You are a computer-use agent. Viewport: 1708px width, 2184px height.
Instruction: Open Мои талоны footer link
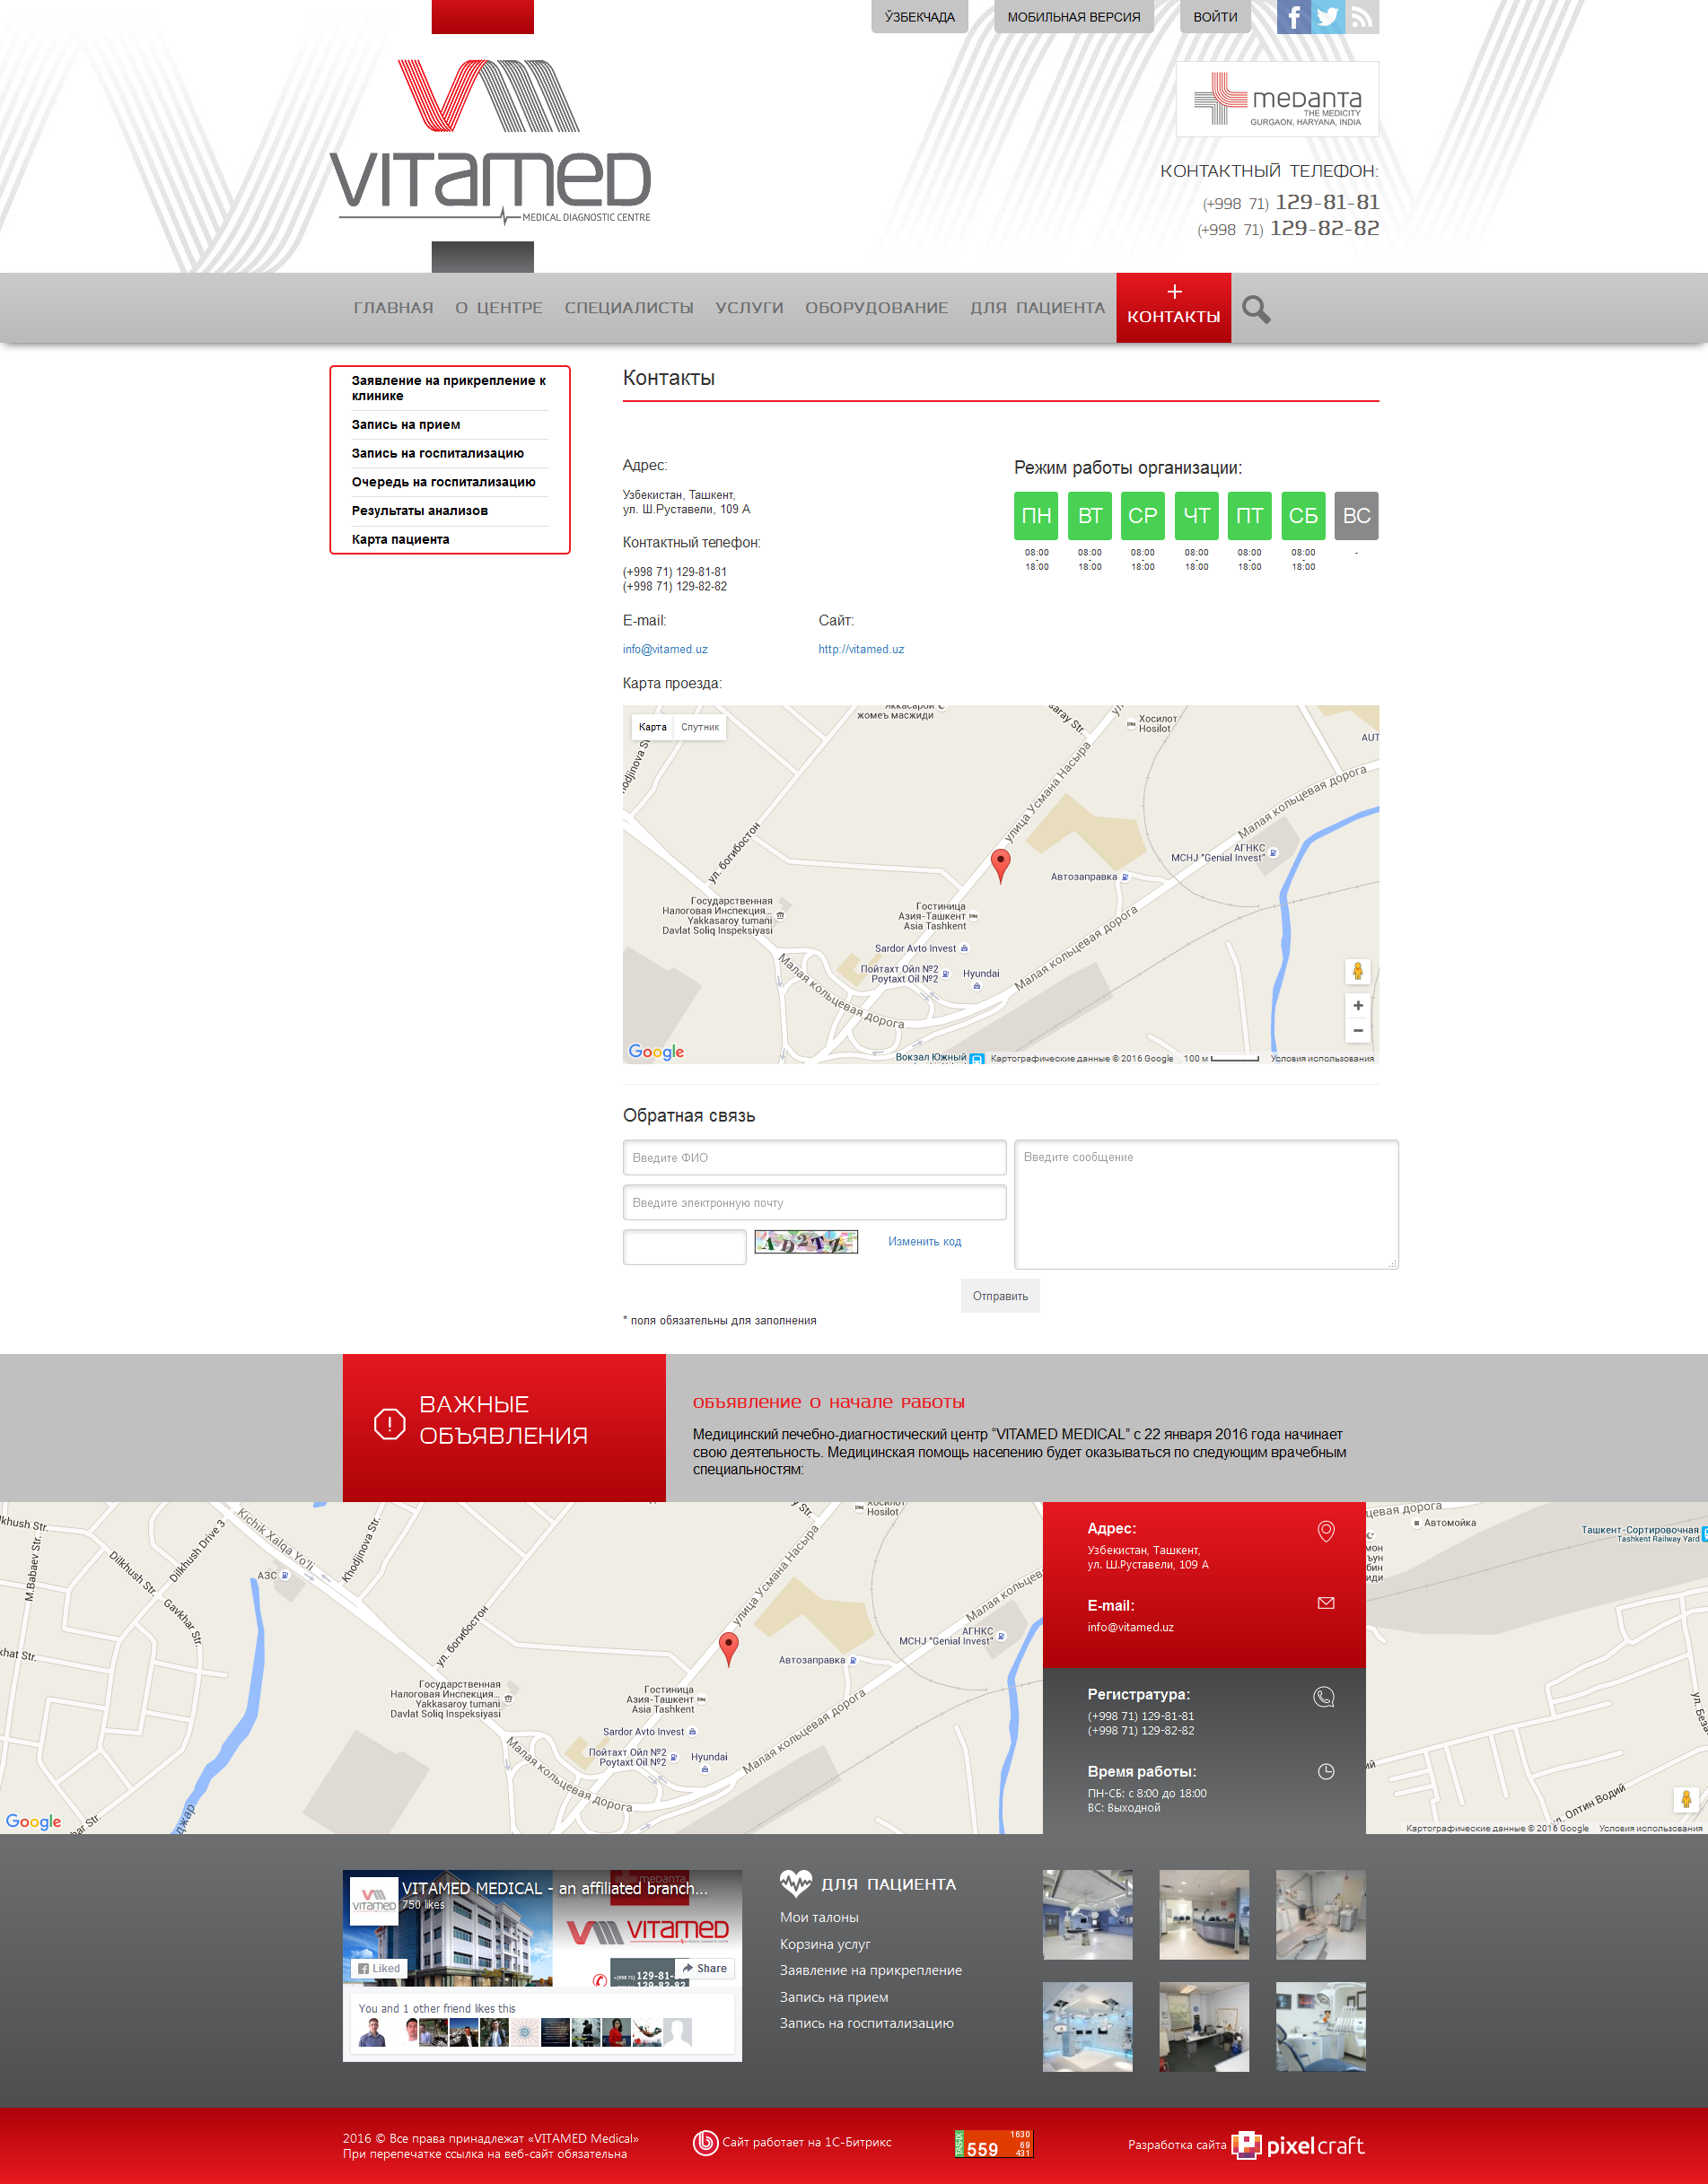point(819,1917)
